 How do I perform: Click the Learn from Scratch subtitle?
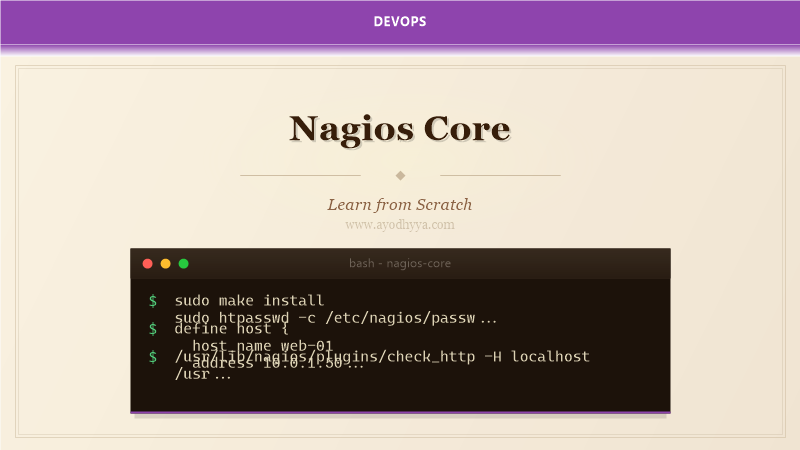[400, 205]
